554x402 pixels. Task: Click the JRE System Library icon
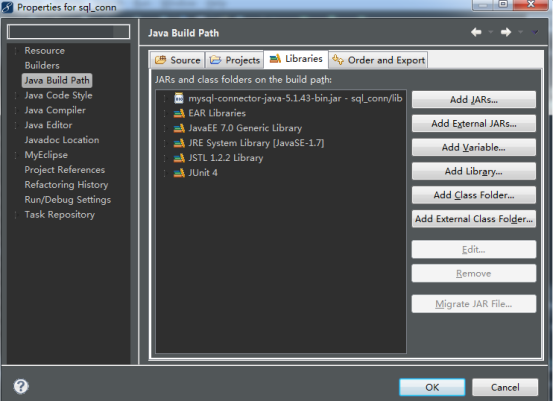click(x=179, y=143)
